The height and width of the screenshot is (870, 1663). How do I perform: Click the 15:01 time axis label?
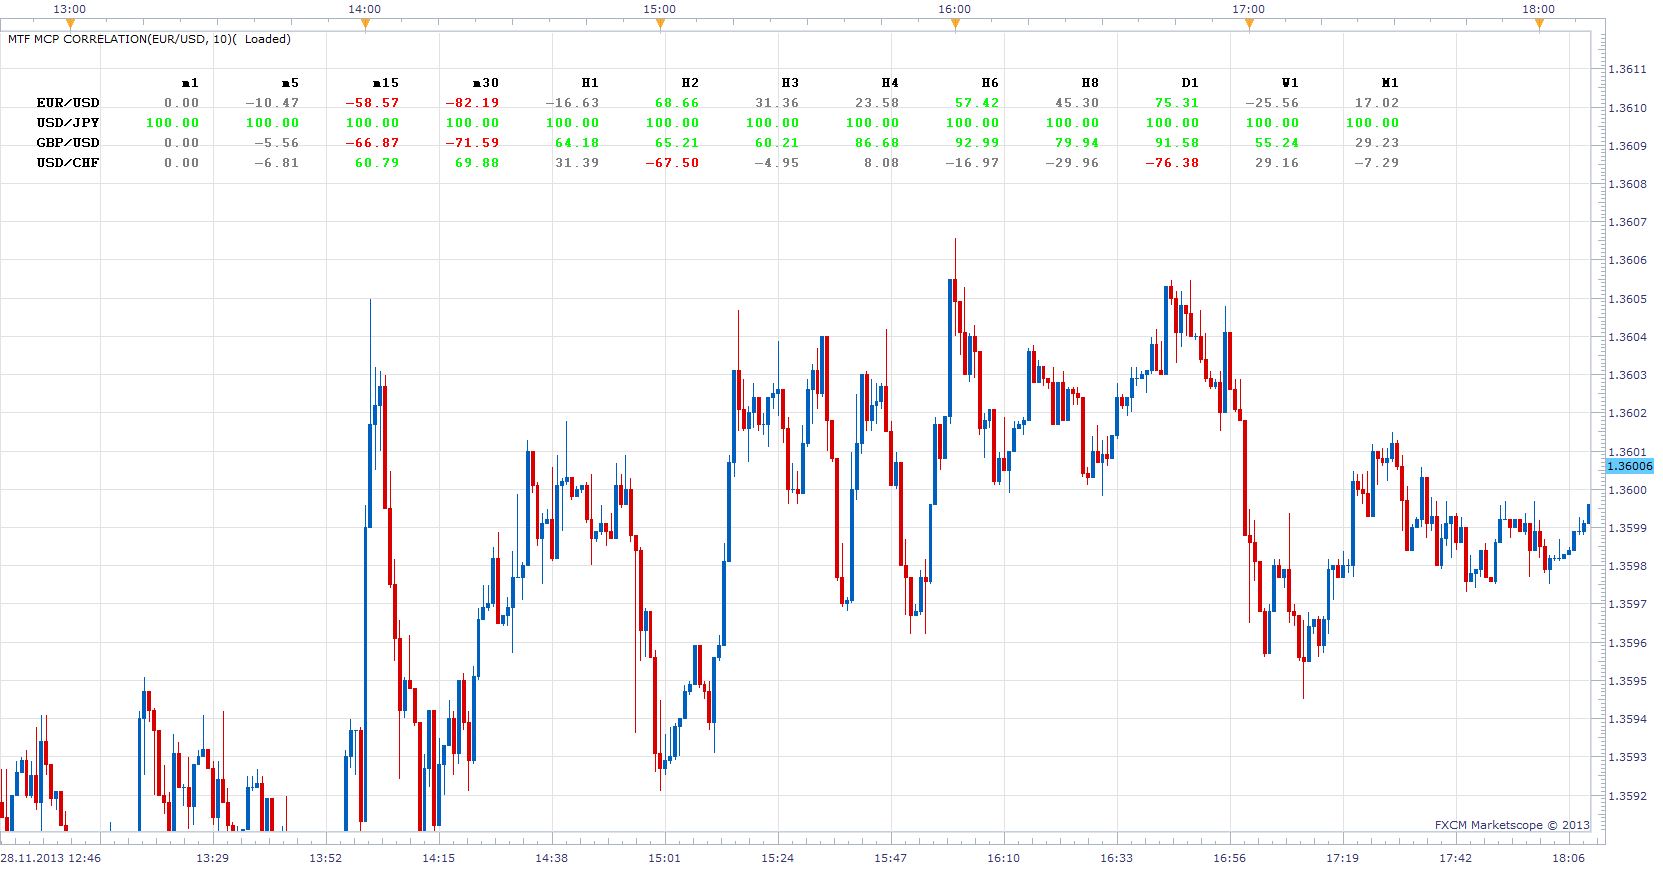click(664, 858)
